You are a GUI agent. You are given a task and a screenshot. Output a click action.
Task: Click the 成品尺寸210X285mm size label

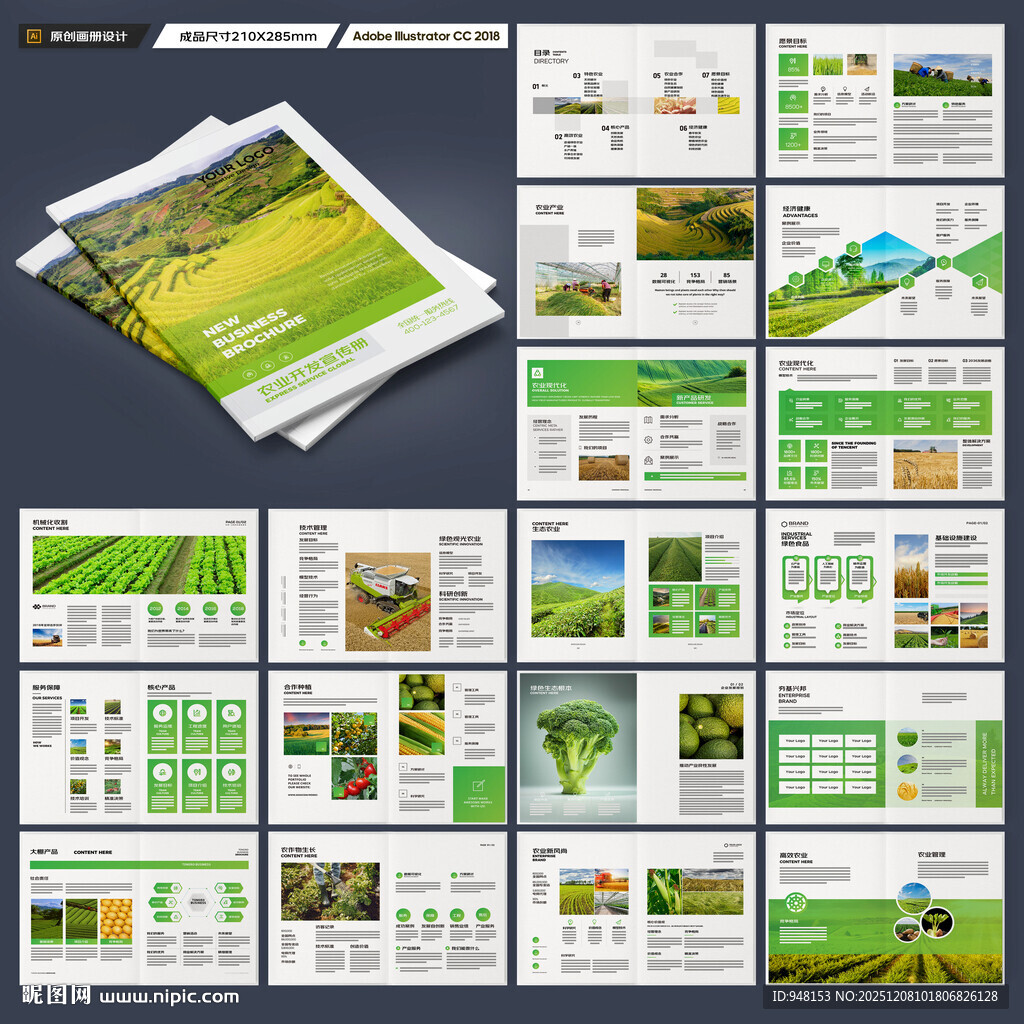(248, 37)
